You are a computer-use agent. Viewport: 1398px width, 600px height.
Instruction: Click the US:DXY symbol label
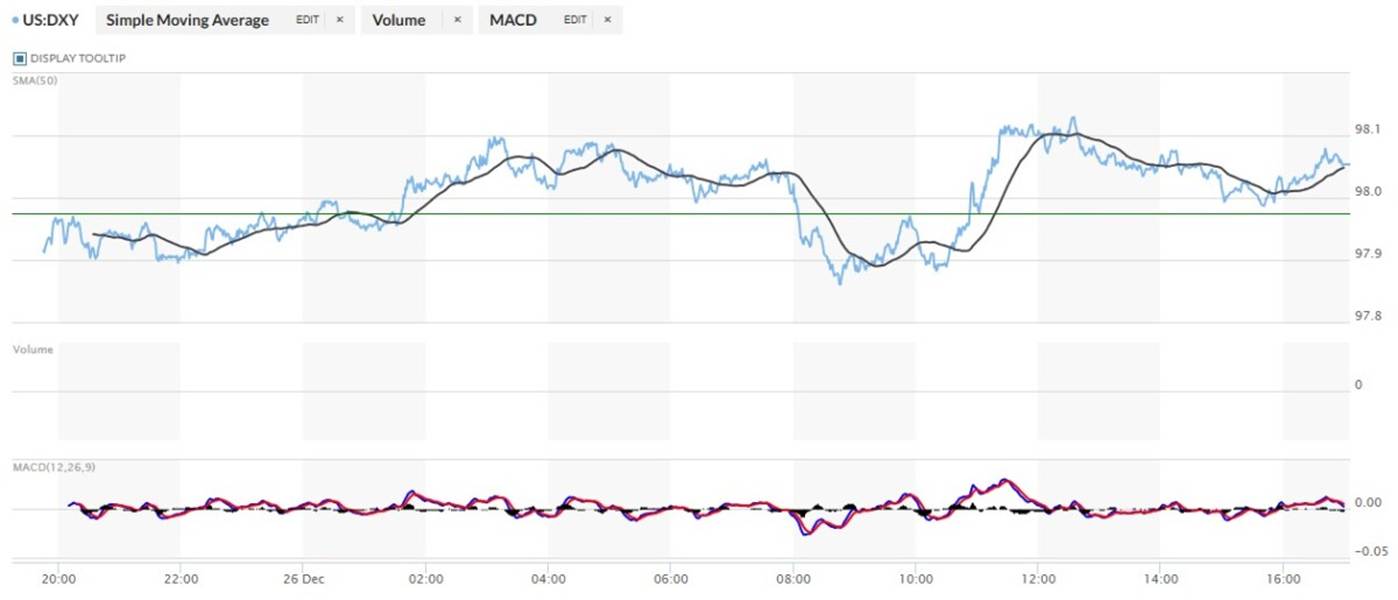coord(51,20)
